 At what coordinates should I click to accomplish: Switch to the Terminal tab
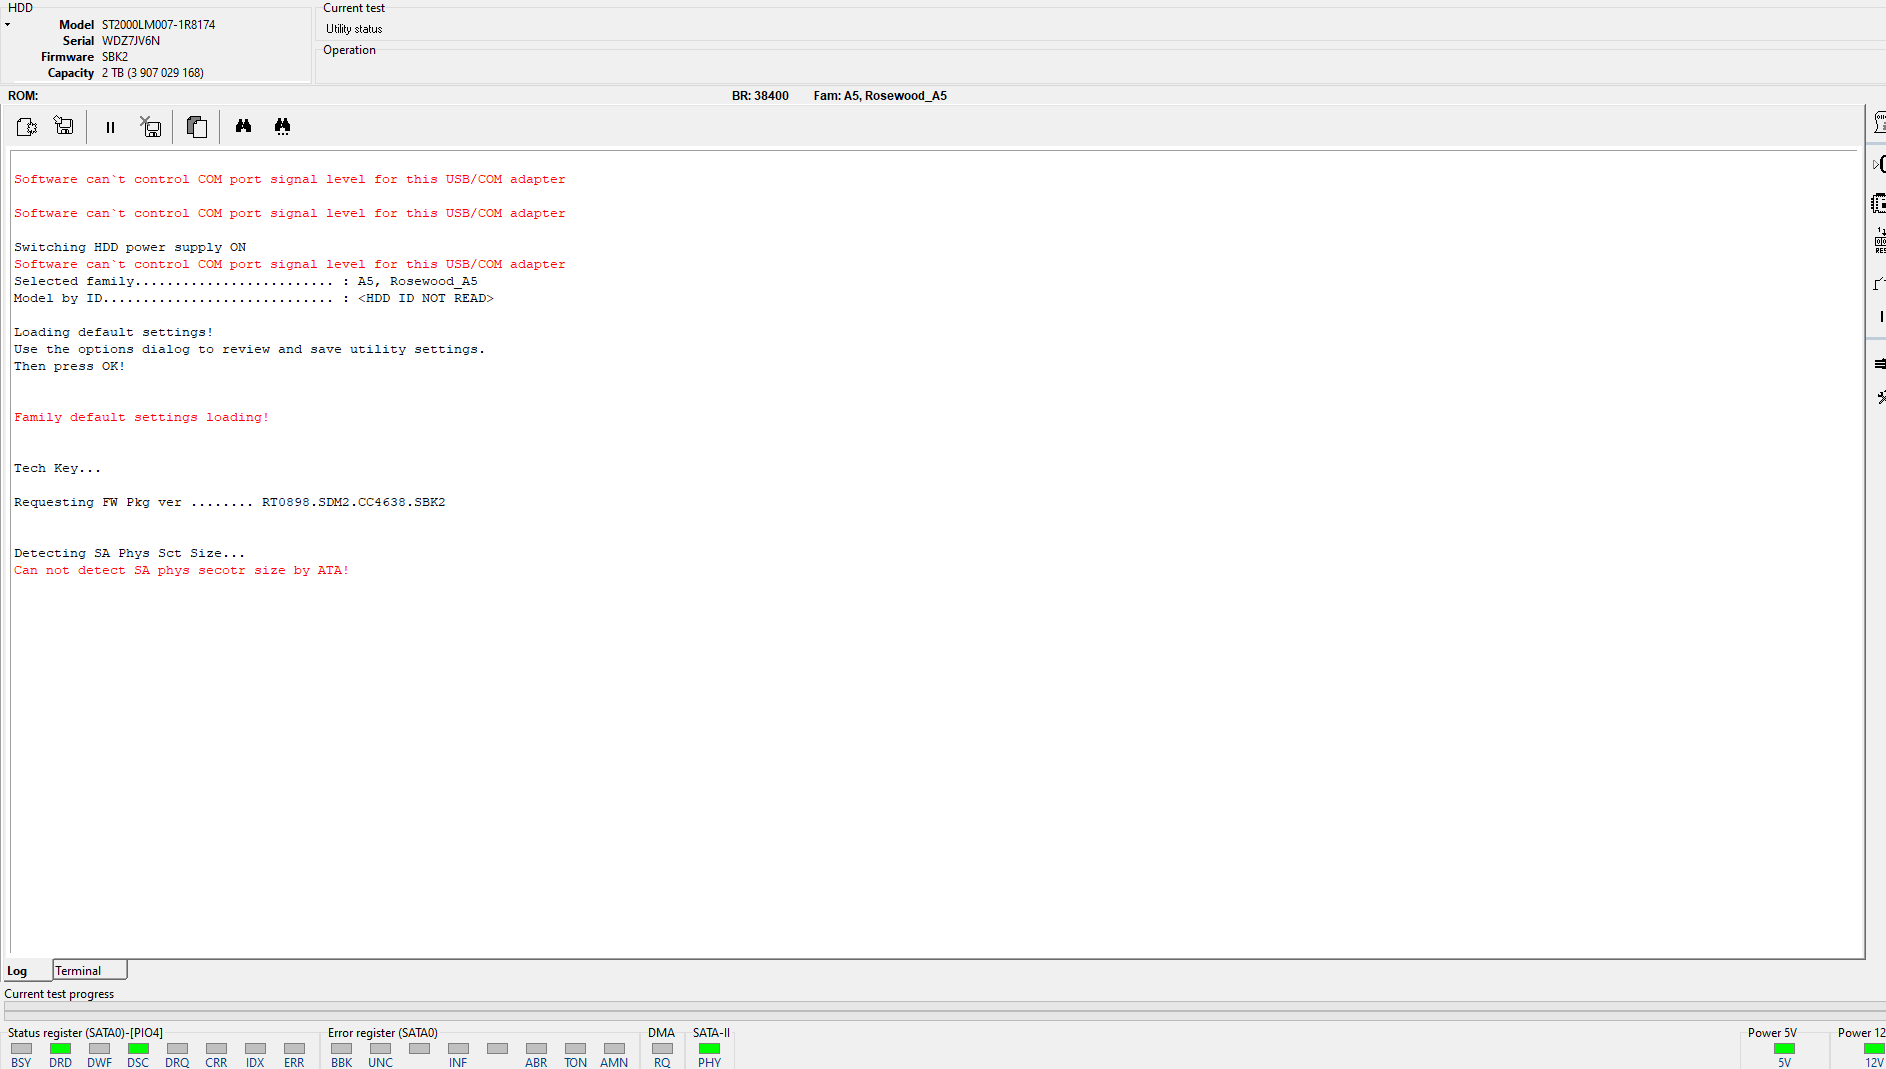(x=90, y=970)
